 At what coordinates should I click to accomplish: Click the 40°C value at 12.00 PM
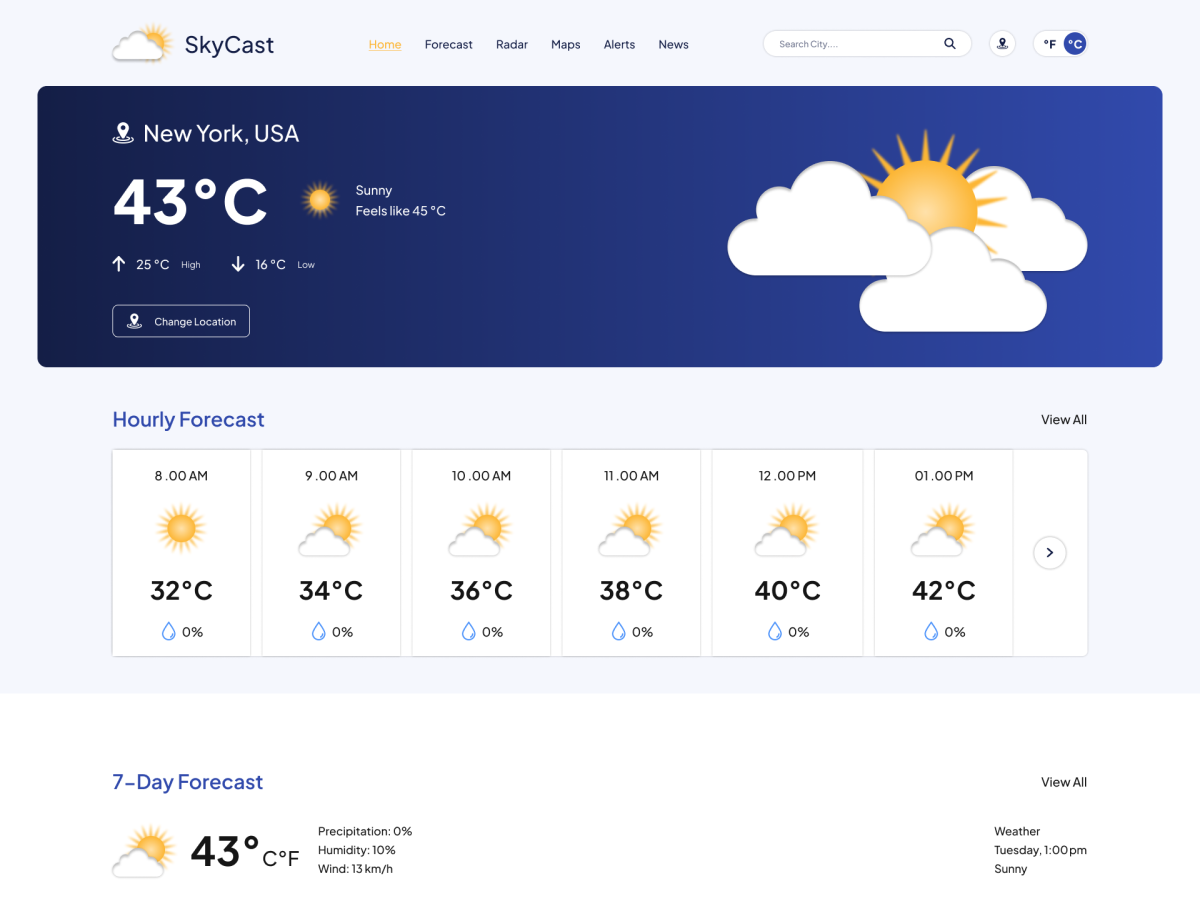[787, 590]
